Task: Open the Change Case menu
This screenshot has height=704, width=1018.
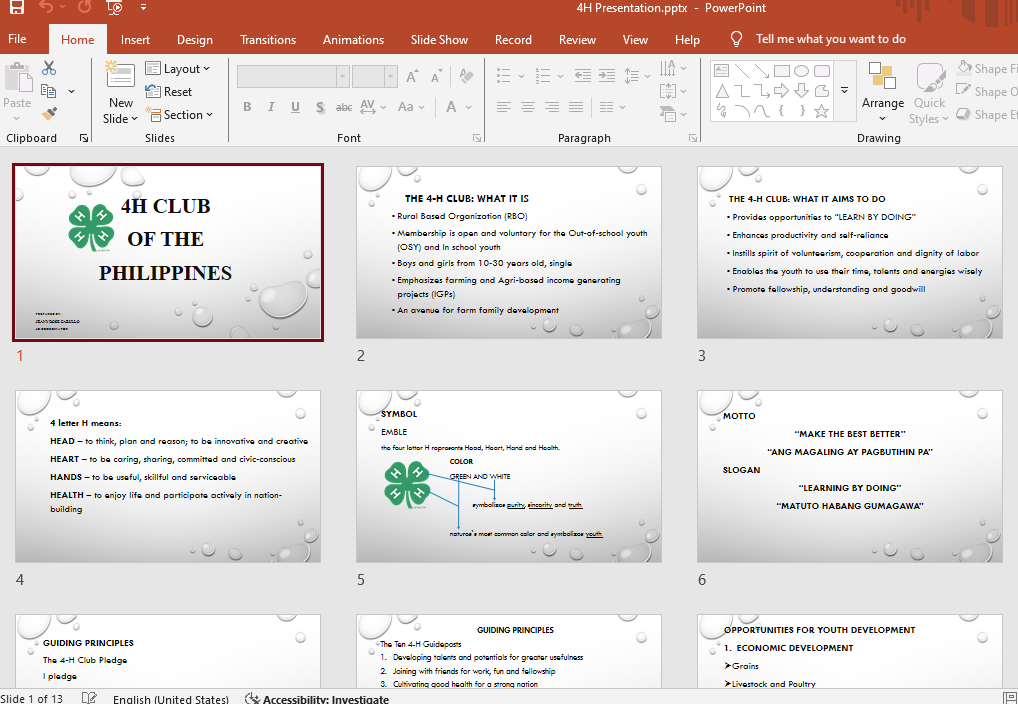Action: point(412,107)
